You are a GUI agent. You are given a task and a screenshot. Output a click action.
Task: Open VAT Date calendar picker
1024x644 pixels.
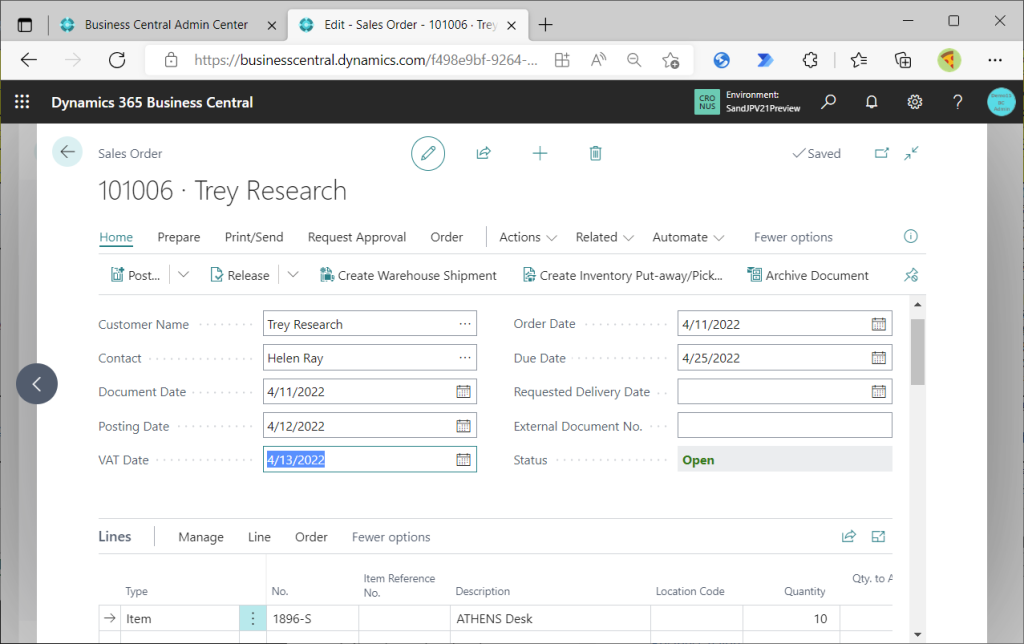tap(463, 460)
